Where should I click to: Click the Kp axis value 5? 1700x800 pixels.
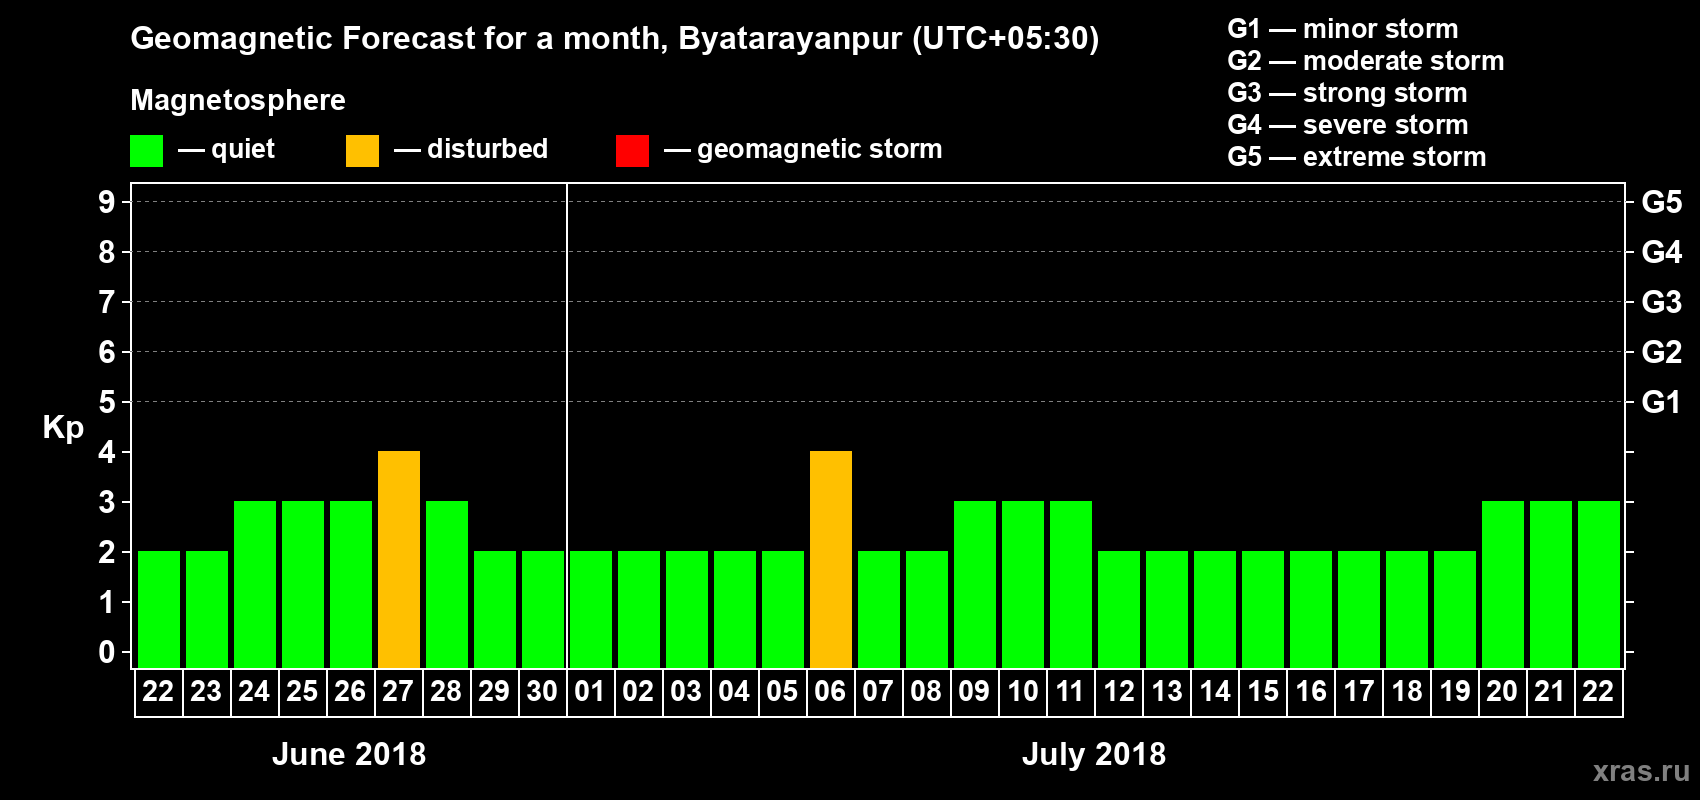(107, 402)
